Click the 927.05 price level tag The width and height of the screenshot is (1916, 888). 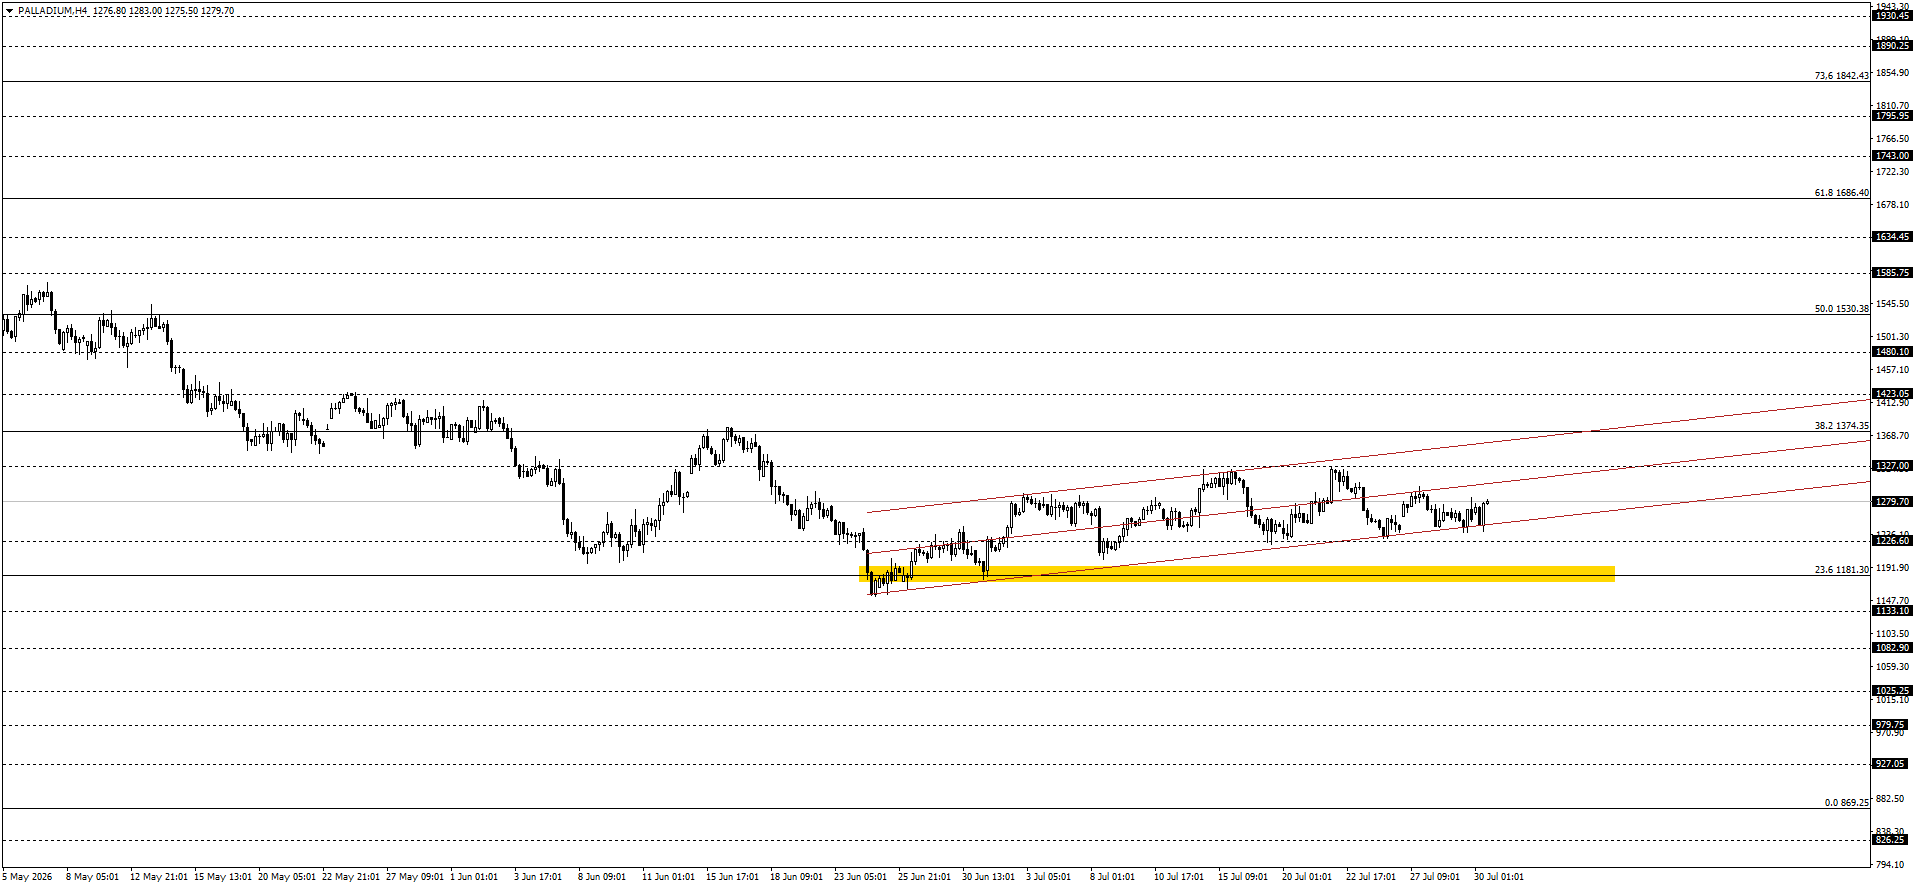[x=1890, y=764]
